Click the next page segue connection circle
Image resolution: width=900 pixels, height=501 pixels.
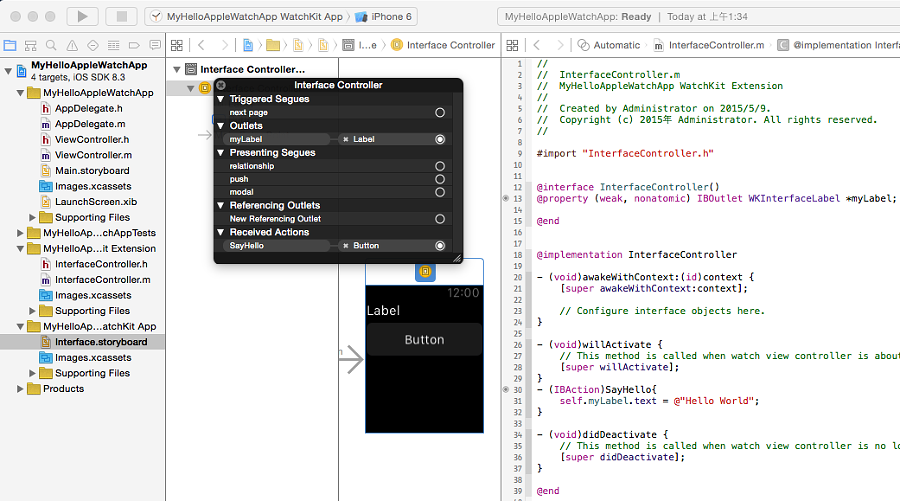[440, 112]
